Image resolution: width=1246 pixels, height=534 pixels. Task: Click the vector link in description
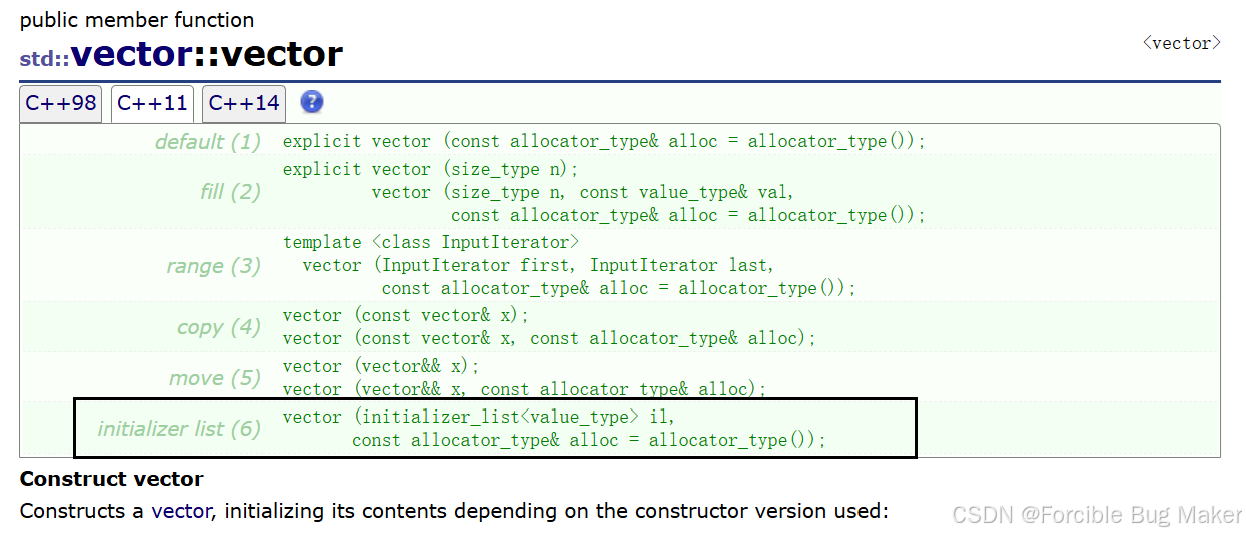tap(180, 511)
